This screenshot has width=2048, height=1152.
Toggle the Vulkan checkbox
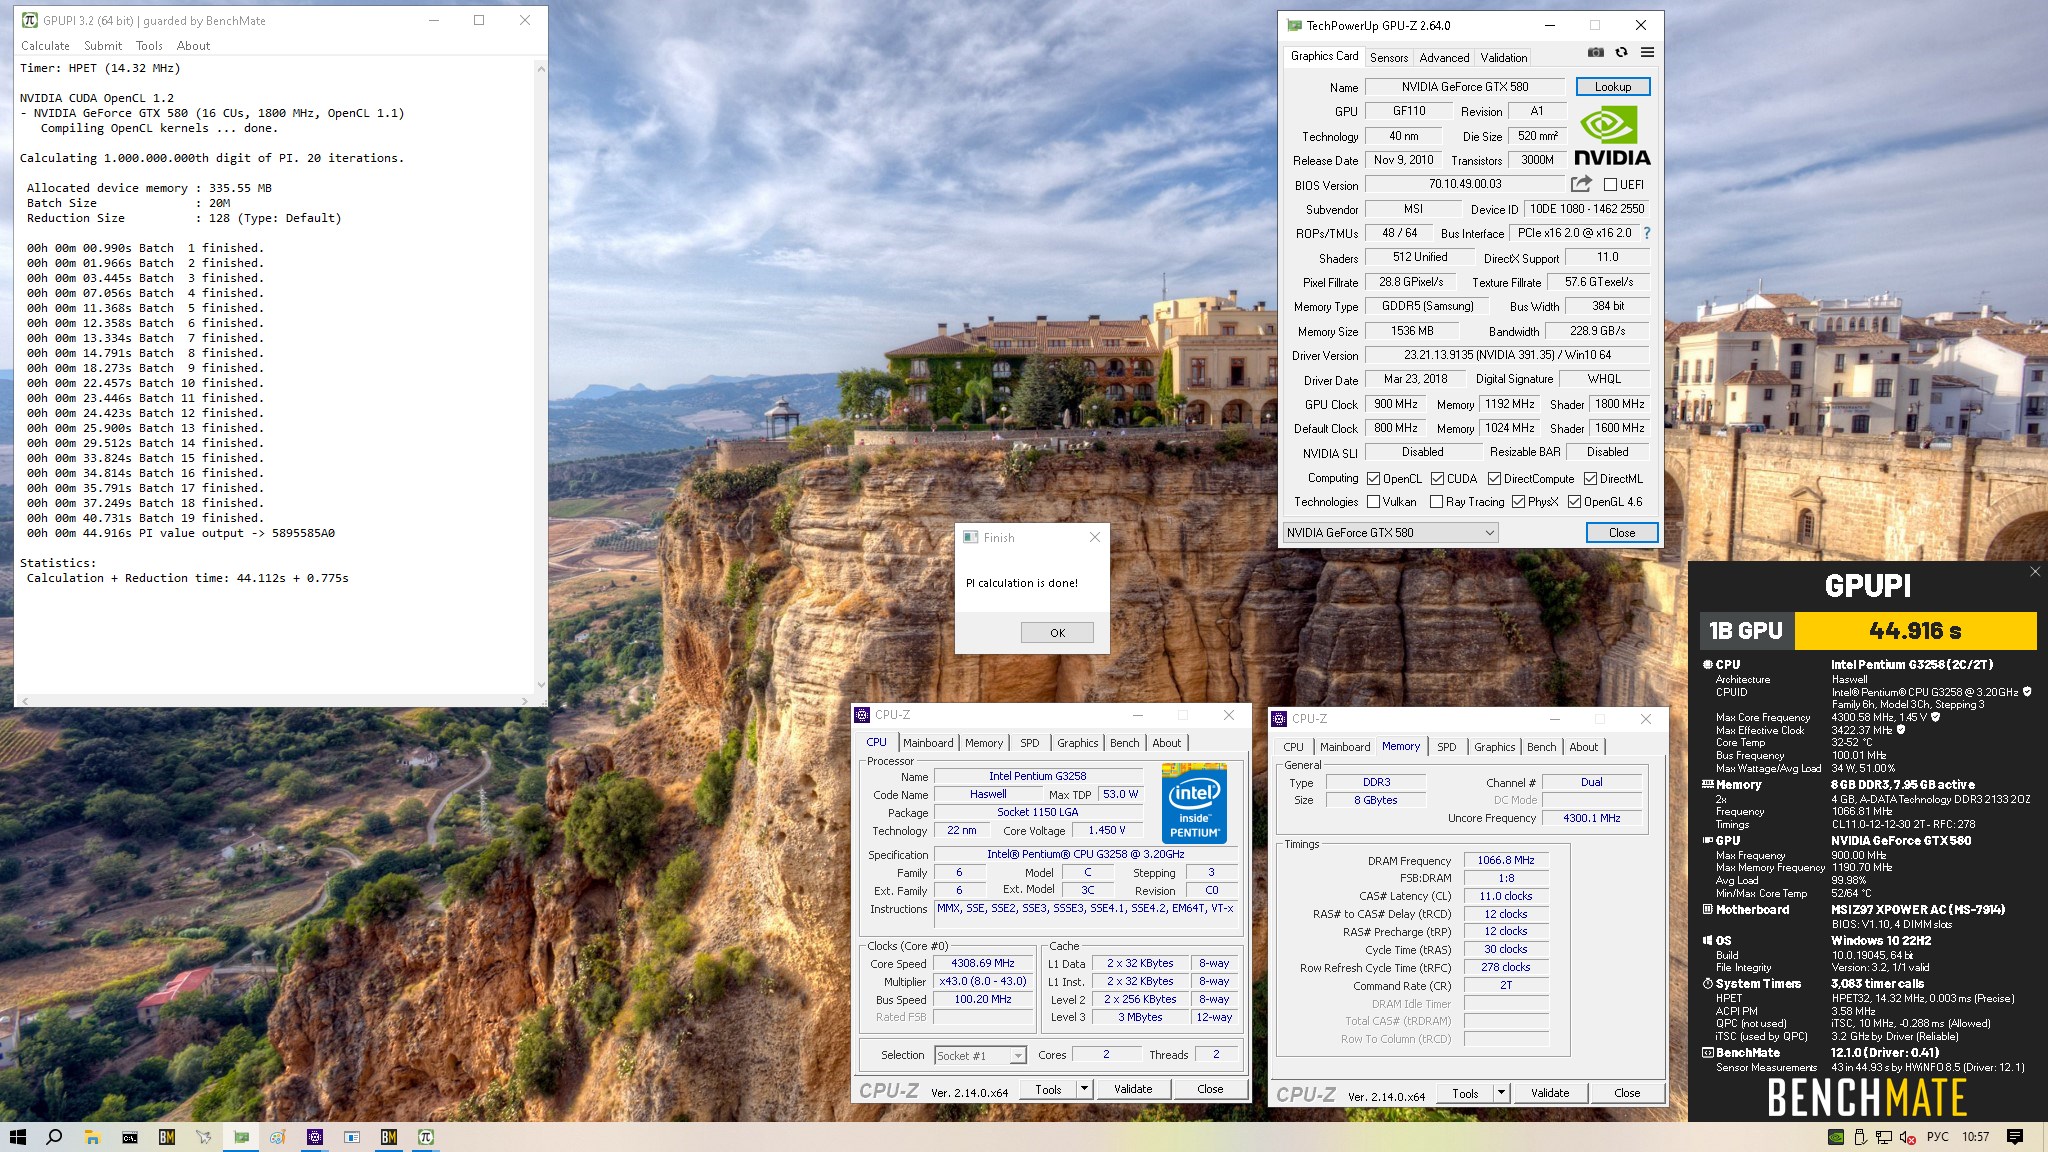coord(1373,502)
